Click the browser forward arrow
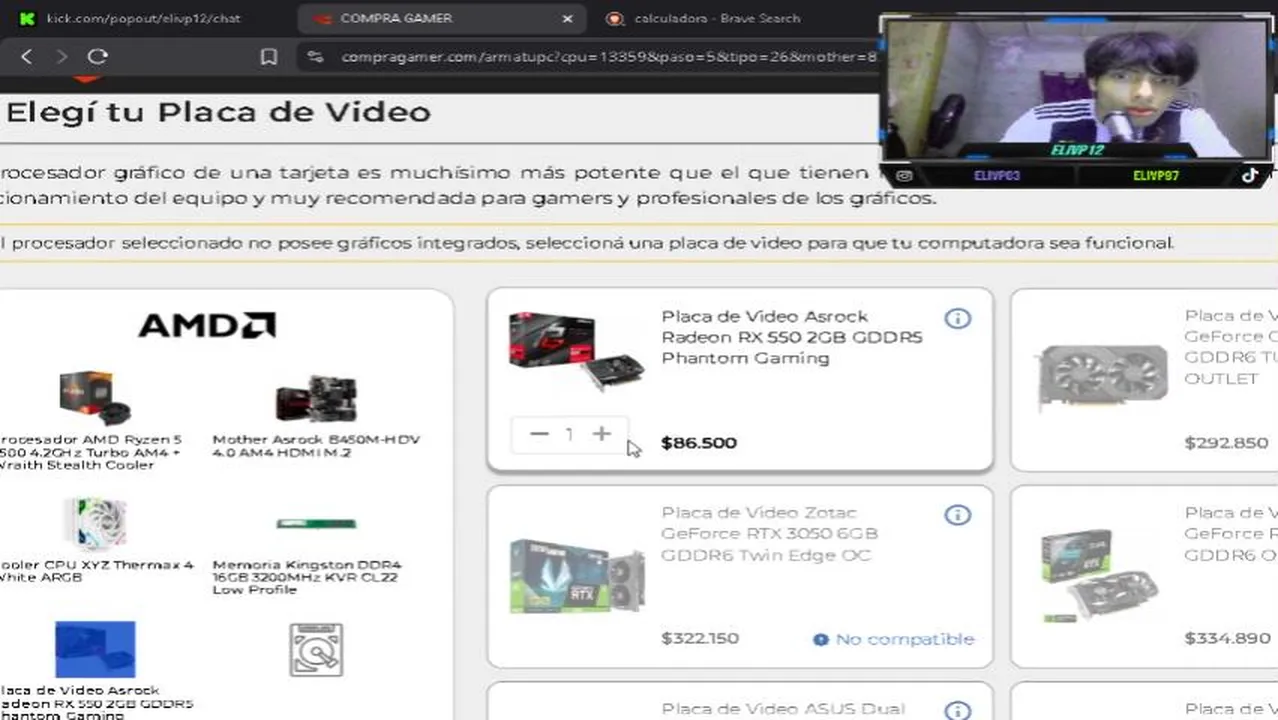 62,57
